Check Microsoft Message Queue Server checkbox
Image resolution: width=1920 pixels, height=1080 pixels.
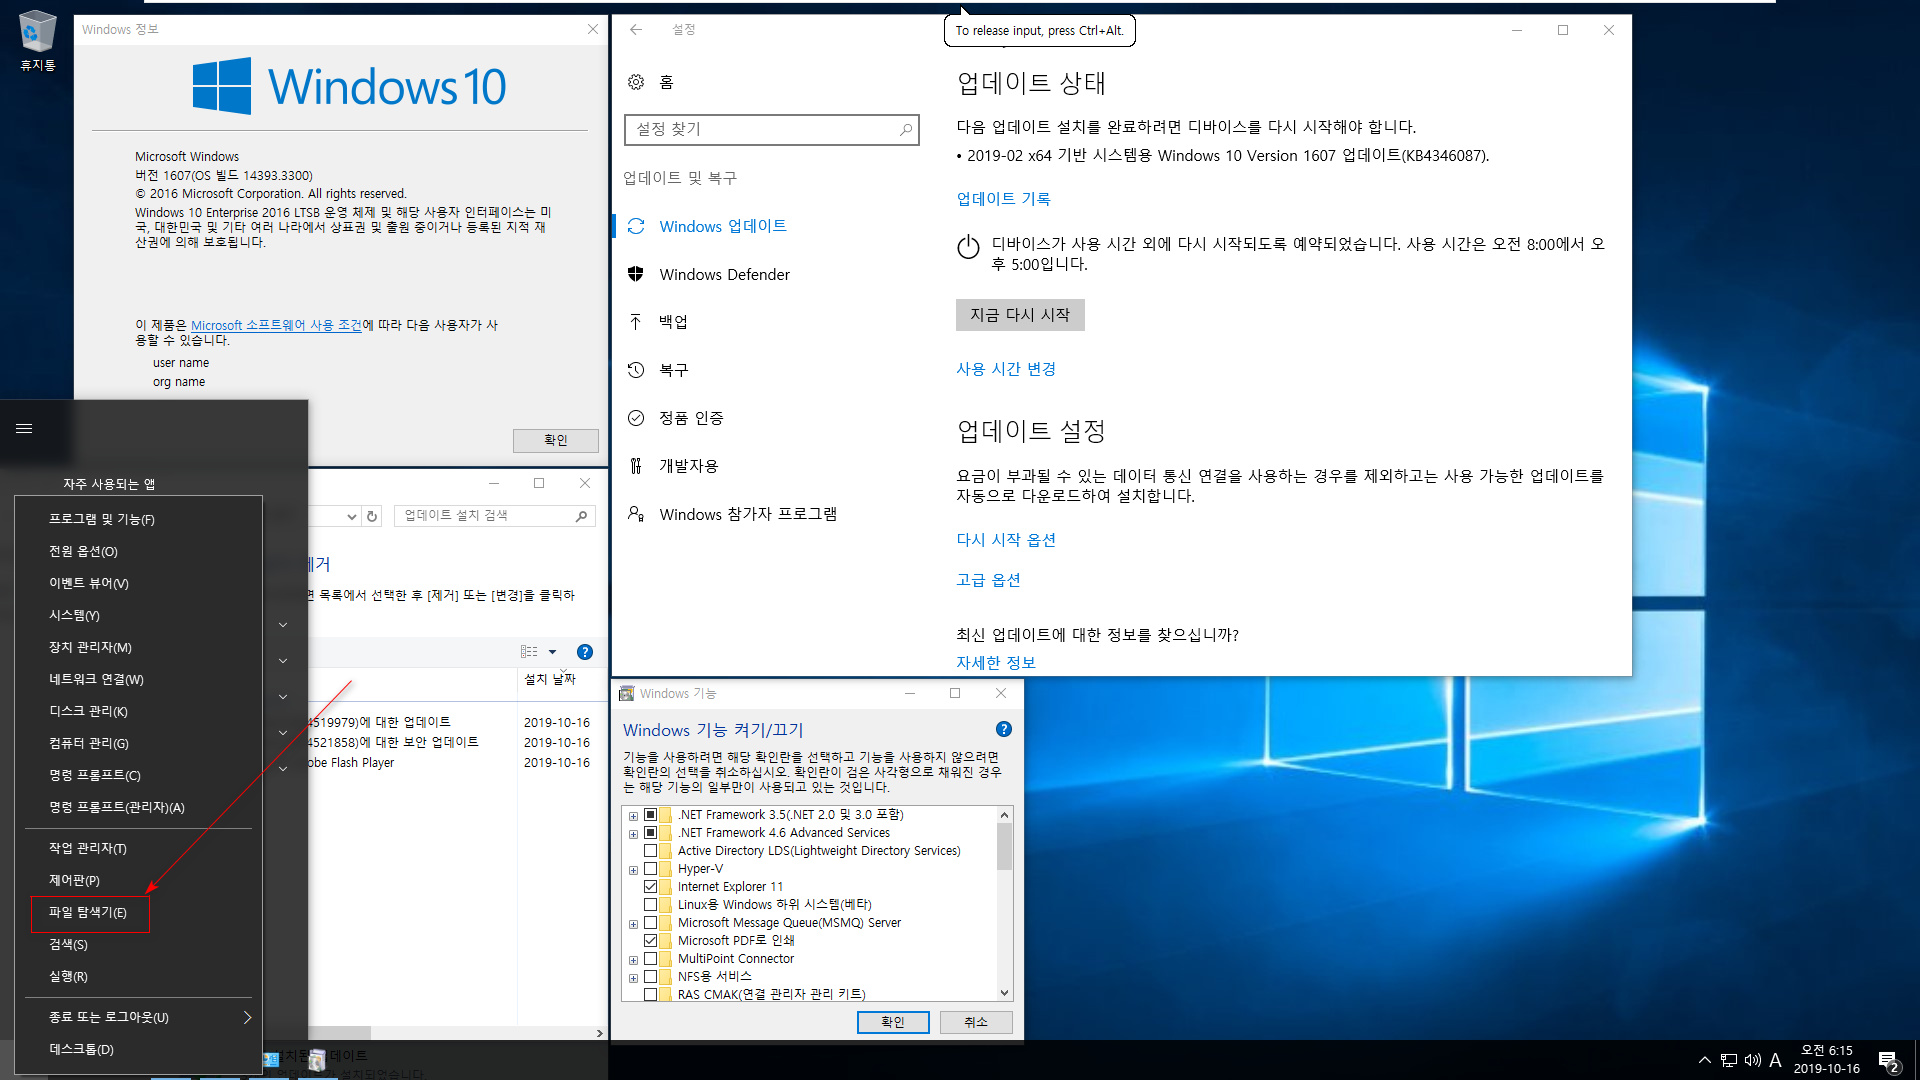pyautogui.click(x=651, y=923)
